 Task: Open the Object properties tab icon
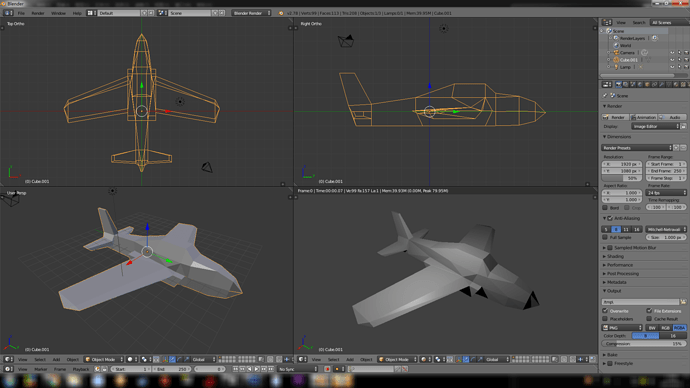647,84
